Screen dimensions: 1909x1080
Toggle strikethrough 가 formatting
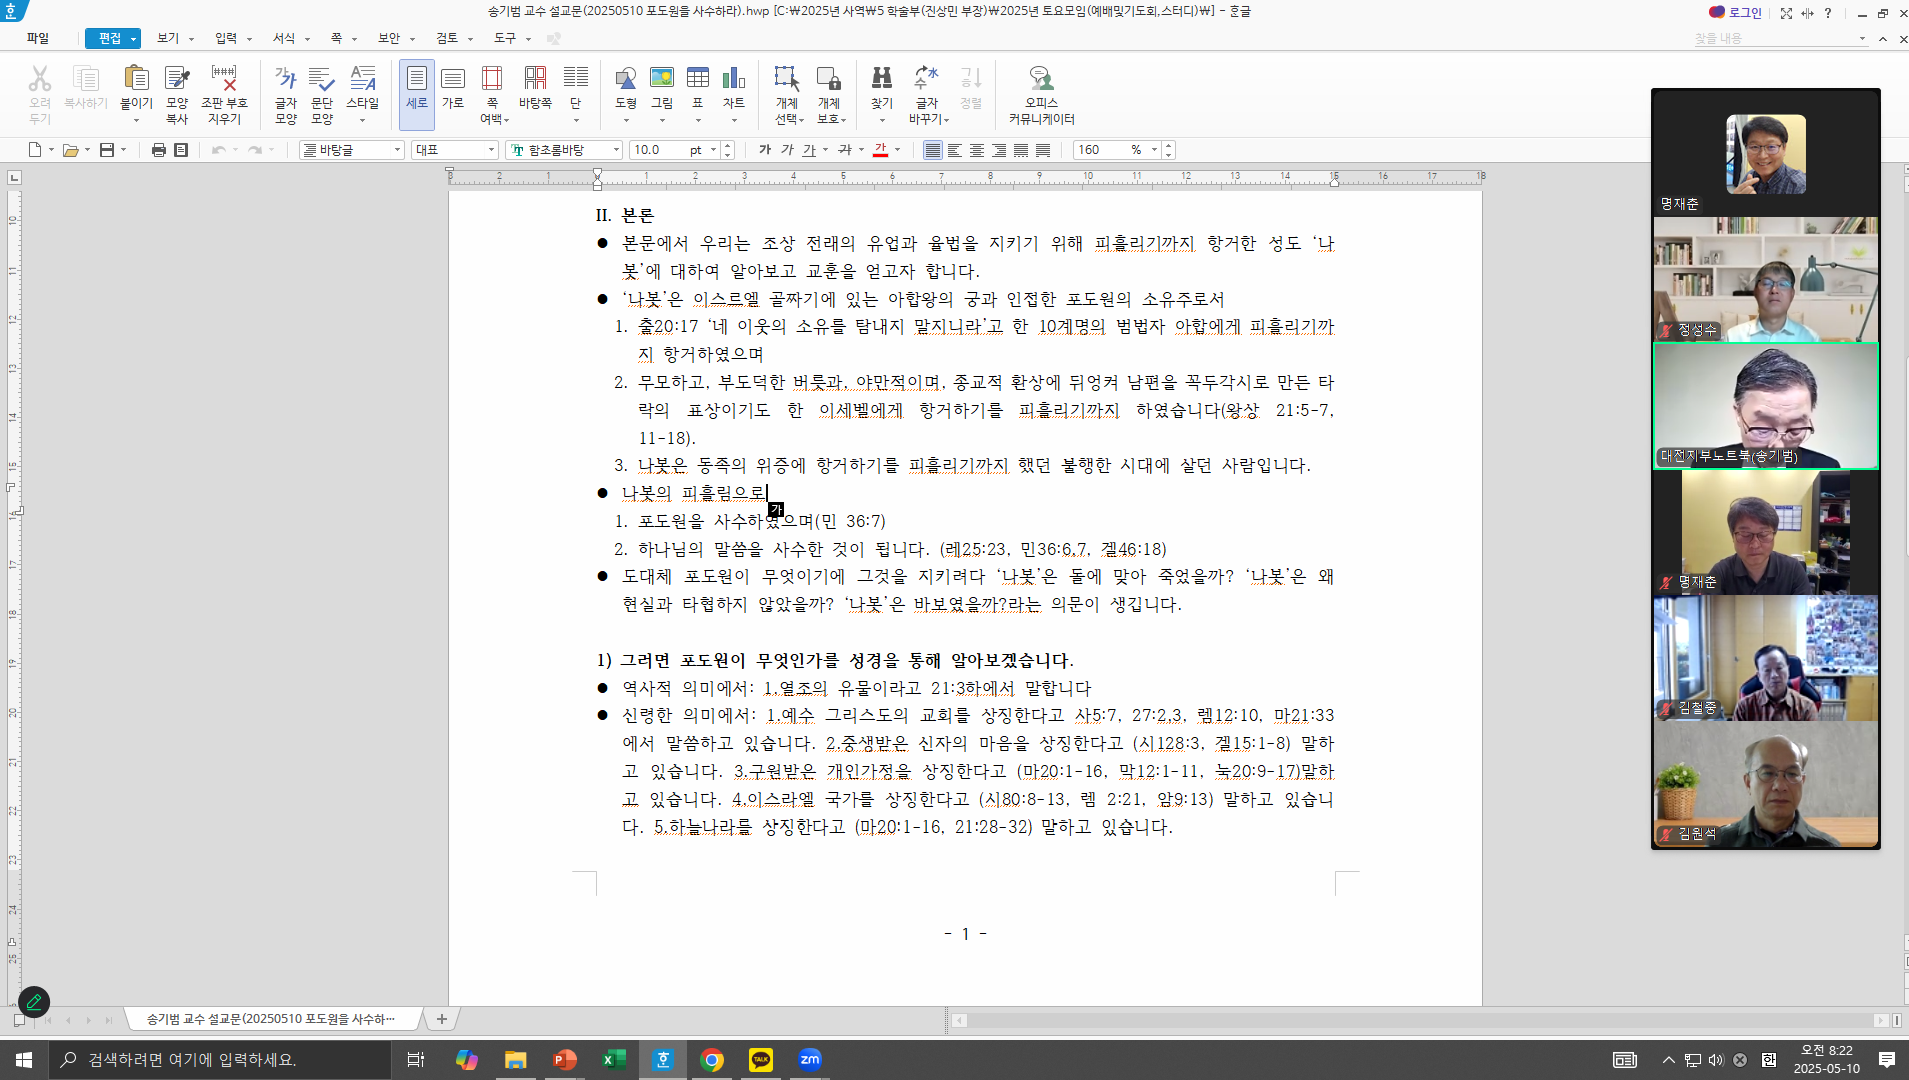point(845,150)
